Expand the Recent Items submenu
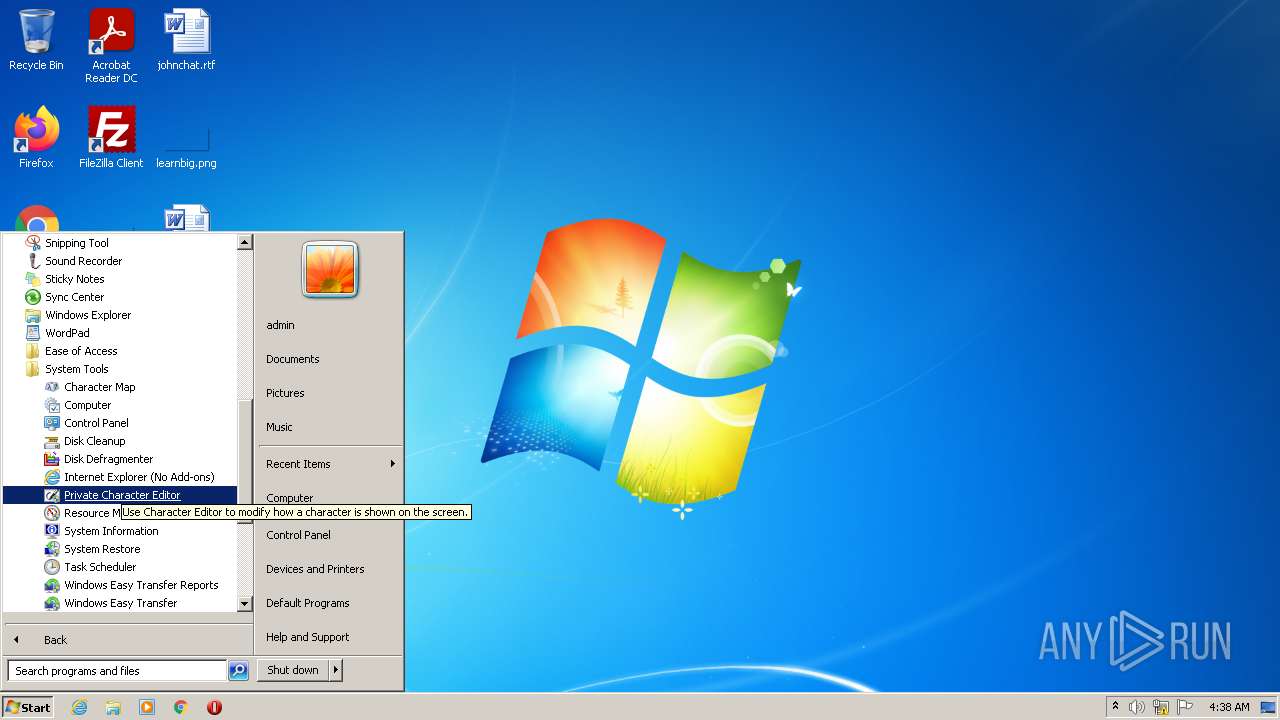The height and width of the screenshot is (720, 1280). point(330,464)
